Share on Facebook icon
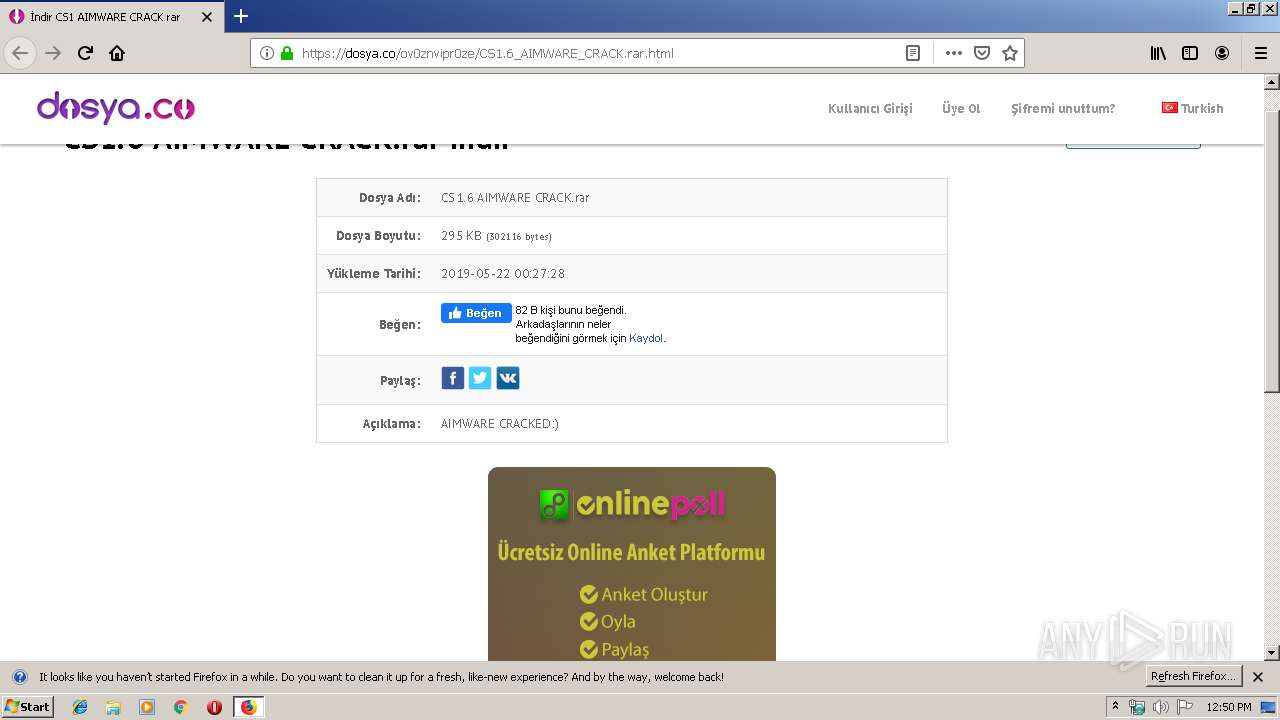This screenshot has width=1280, height=720. point(453,378)
